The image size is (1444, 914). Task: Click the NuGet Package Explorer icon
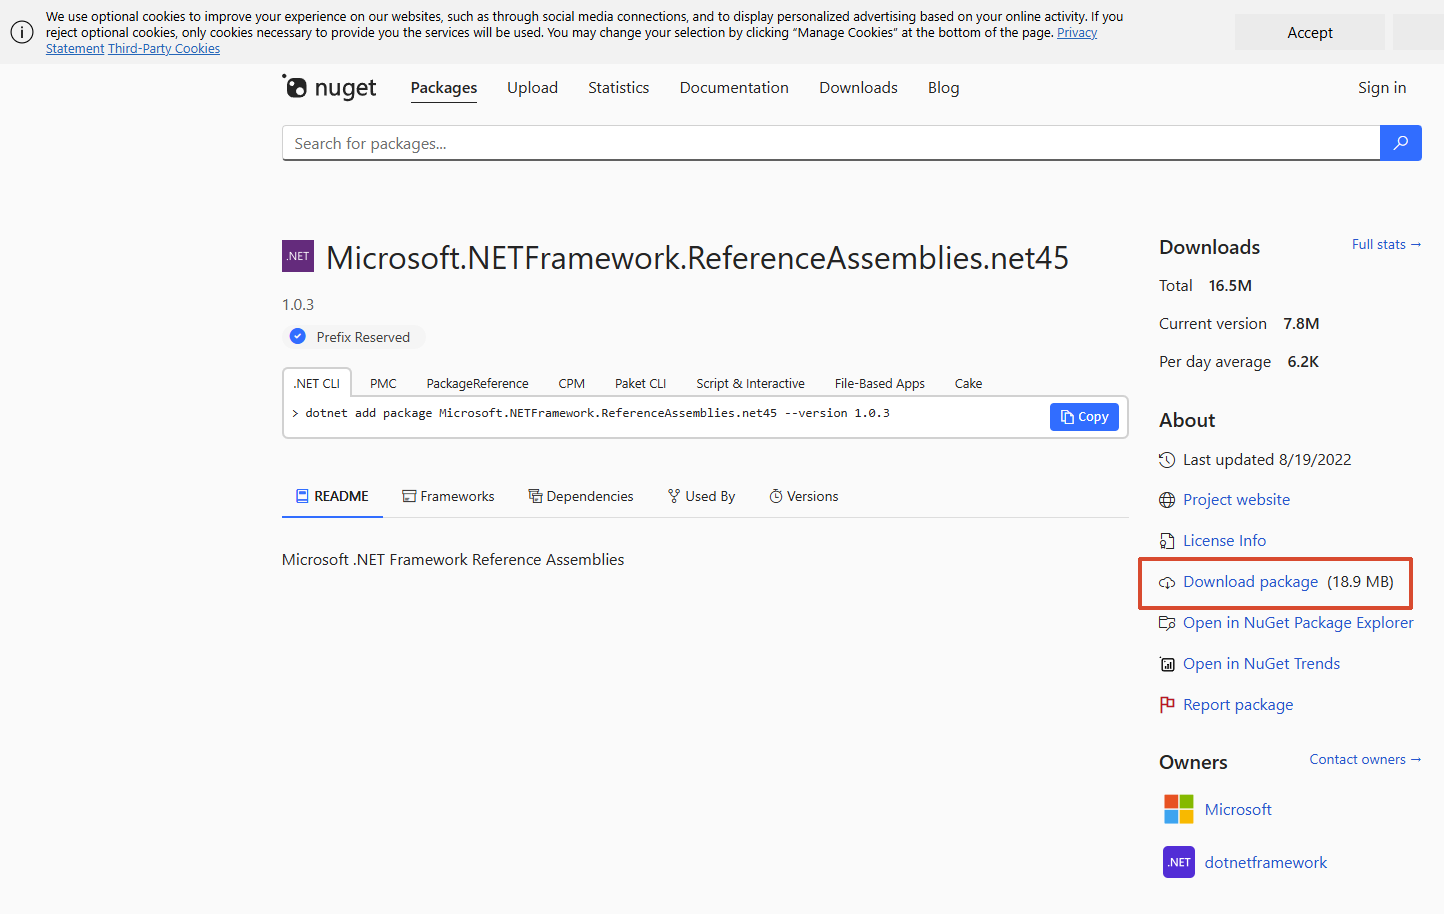pos(1167,623)
